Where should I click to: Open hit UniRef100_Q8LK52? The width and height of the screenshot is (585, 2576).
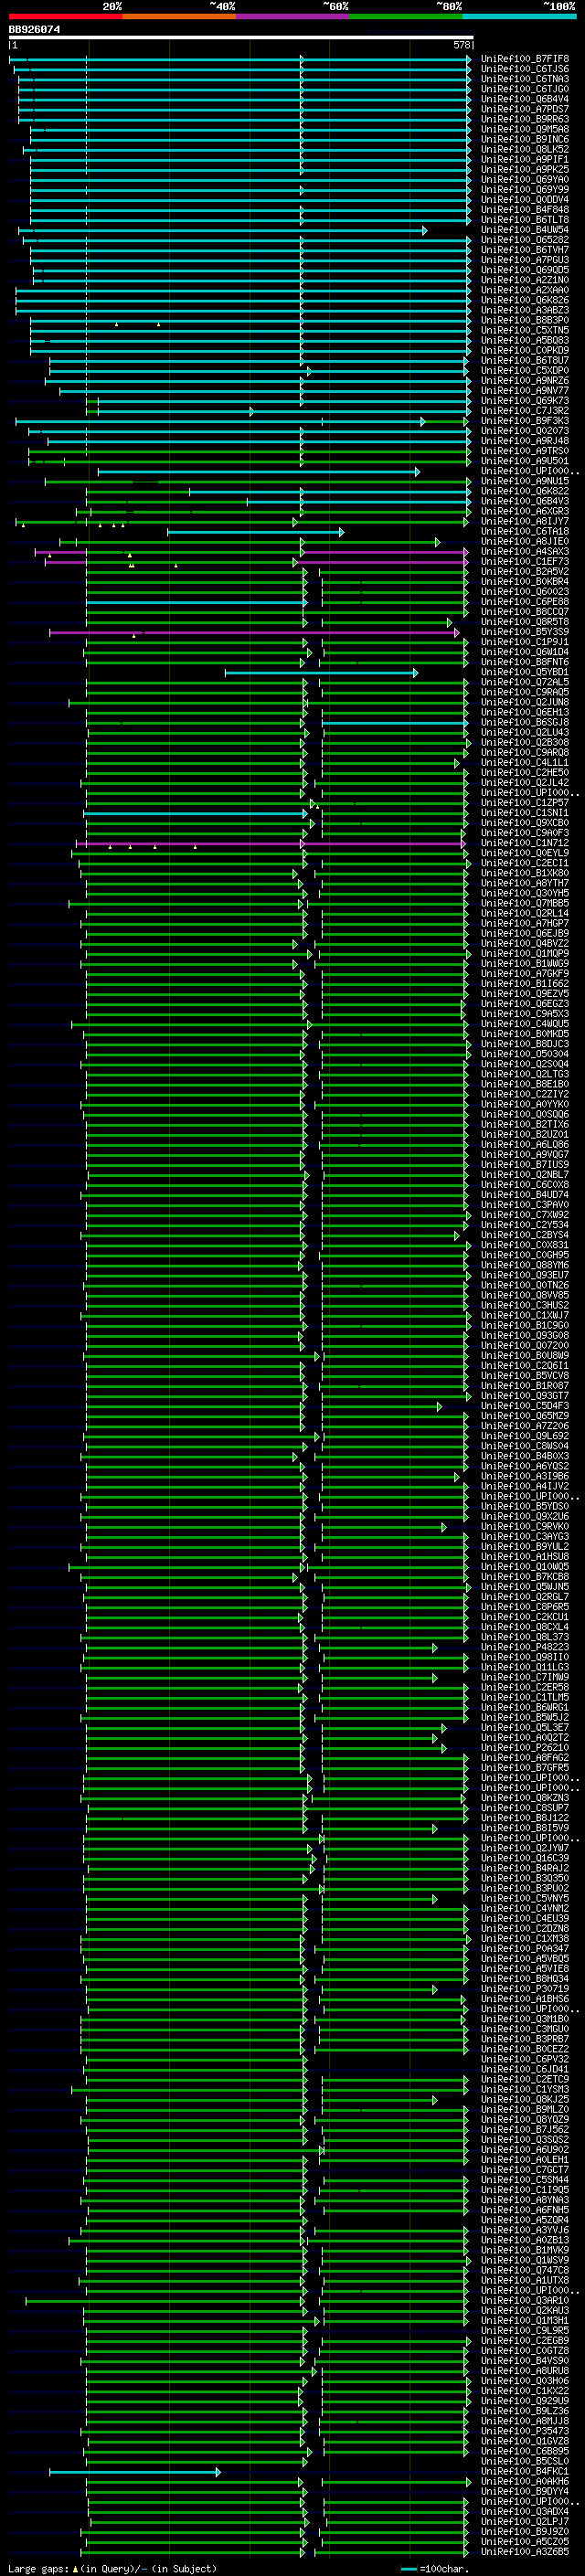(525, 150)
